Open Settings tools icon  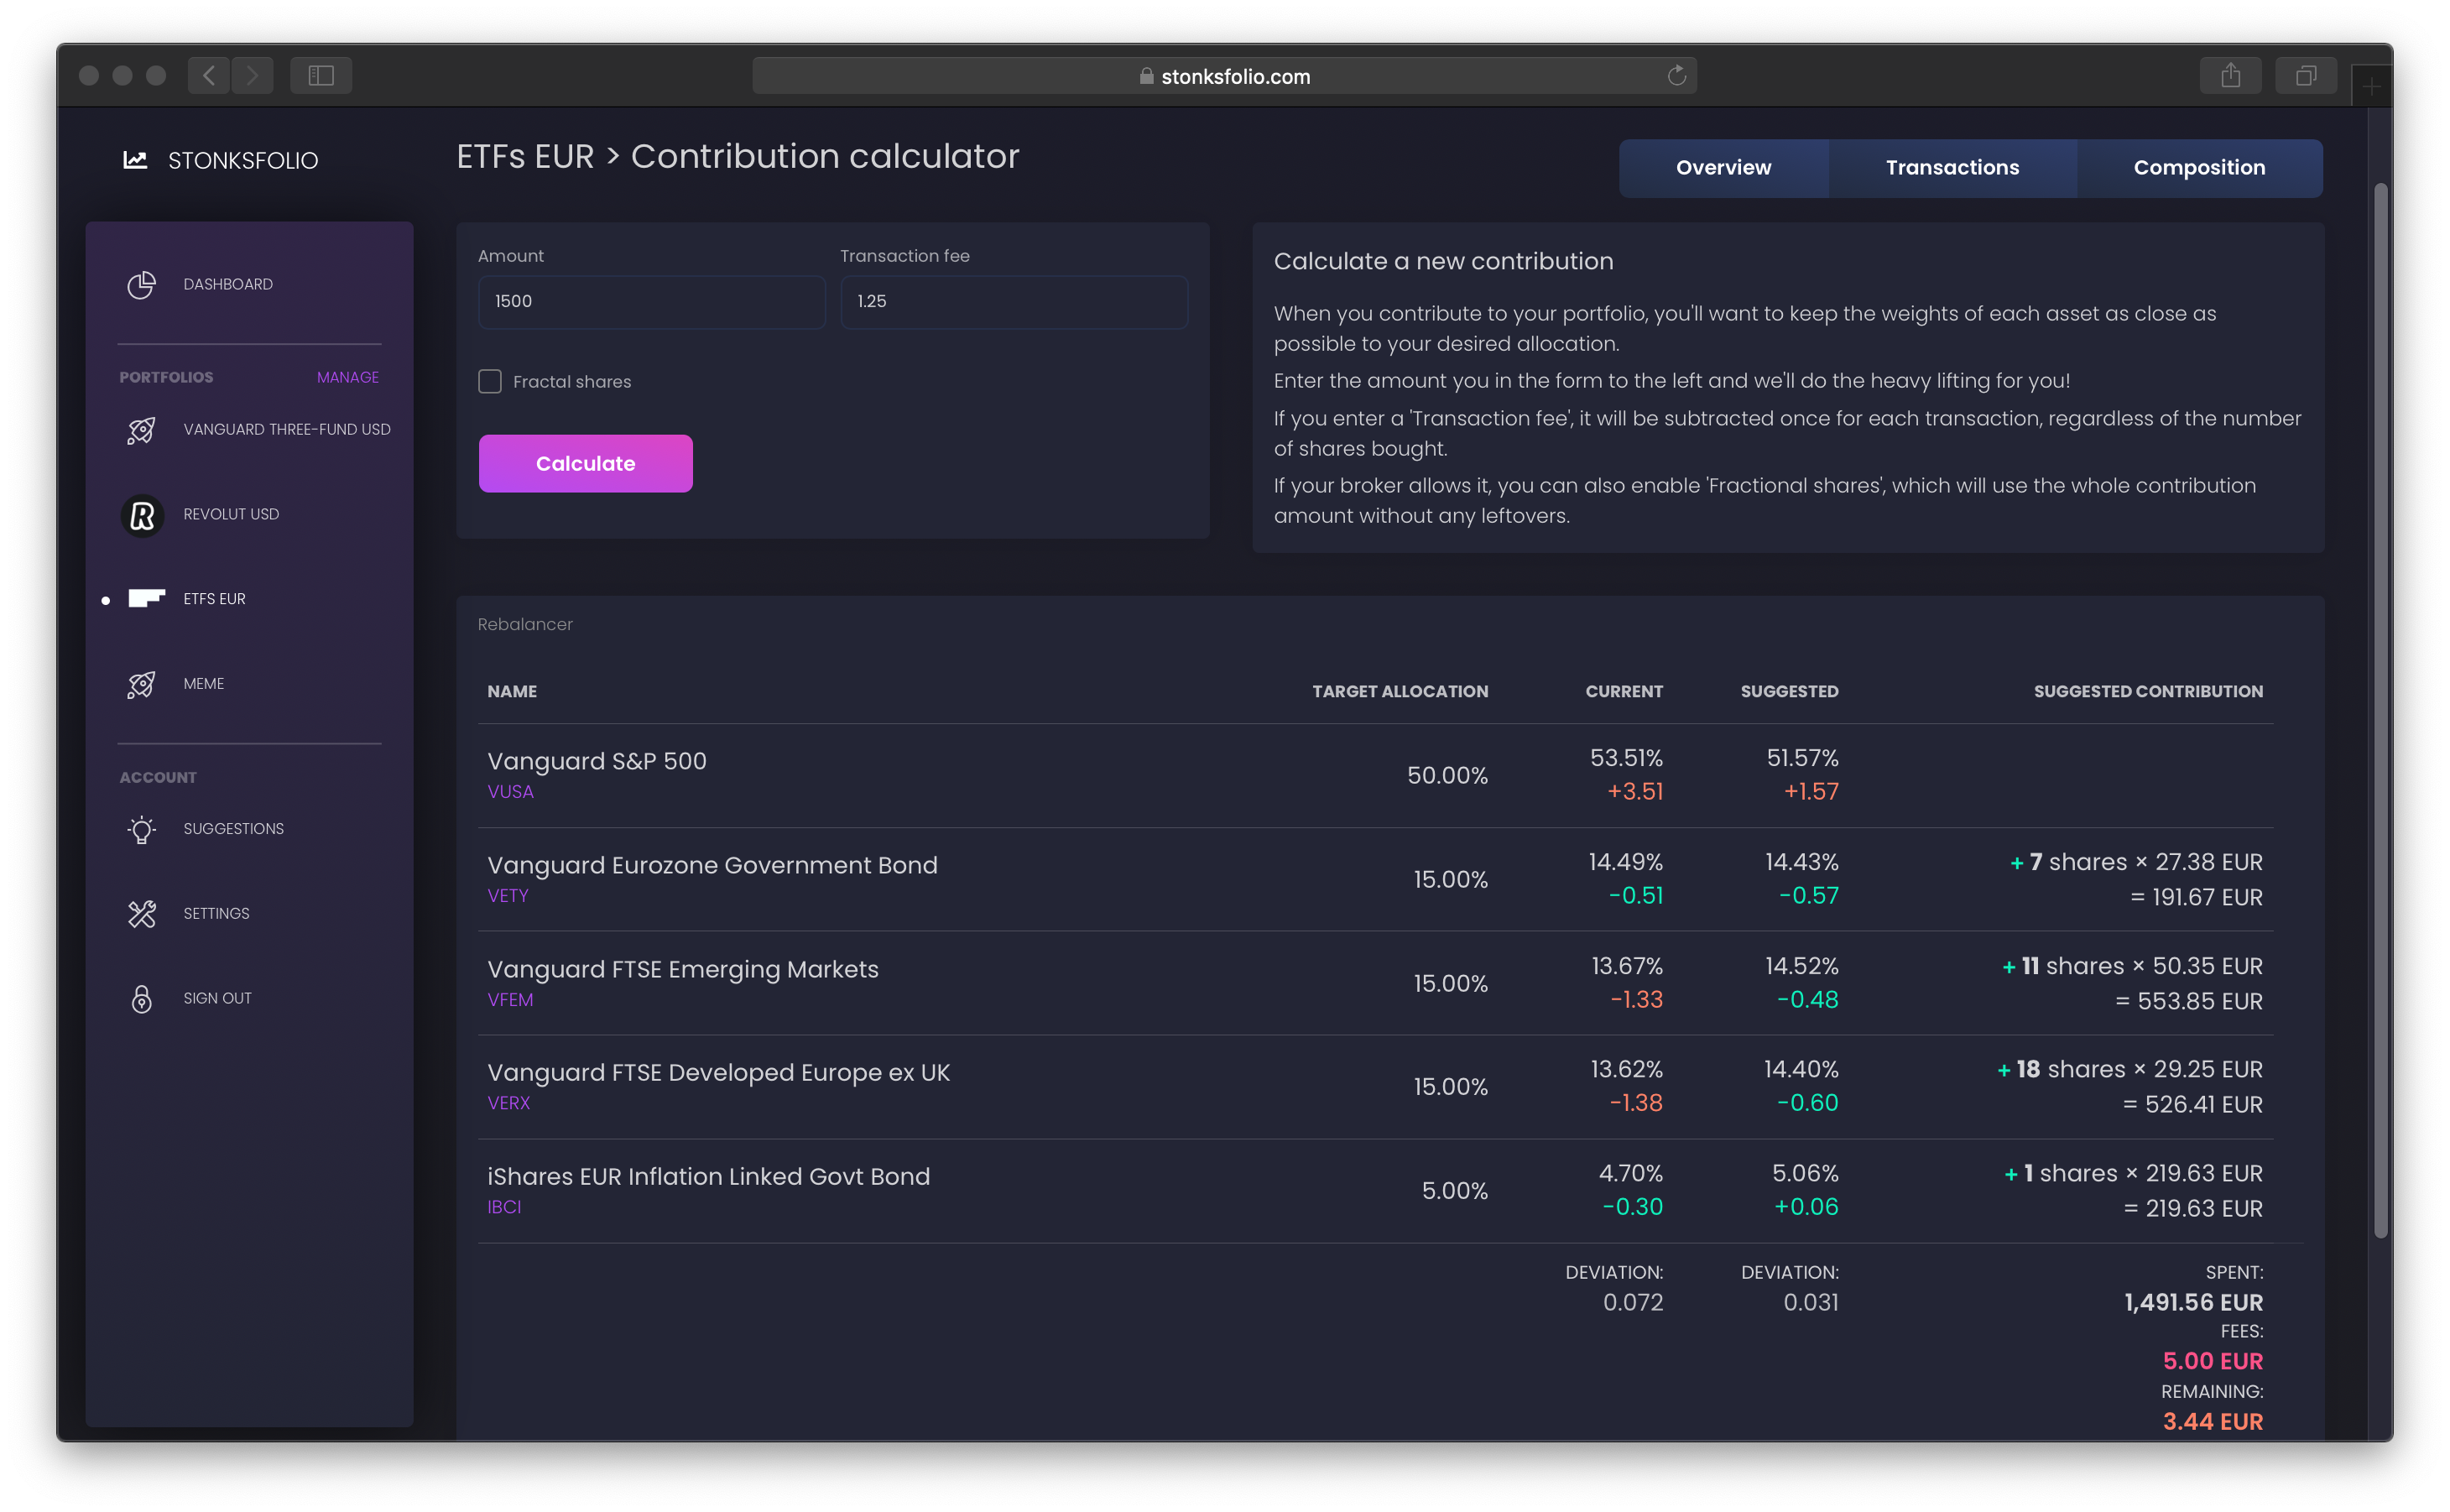pos(141,914)
